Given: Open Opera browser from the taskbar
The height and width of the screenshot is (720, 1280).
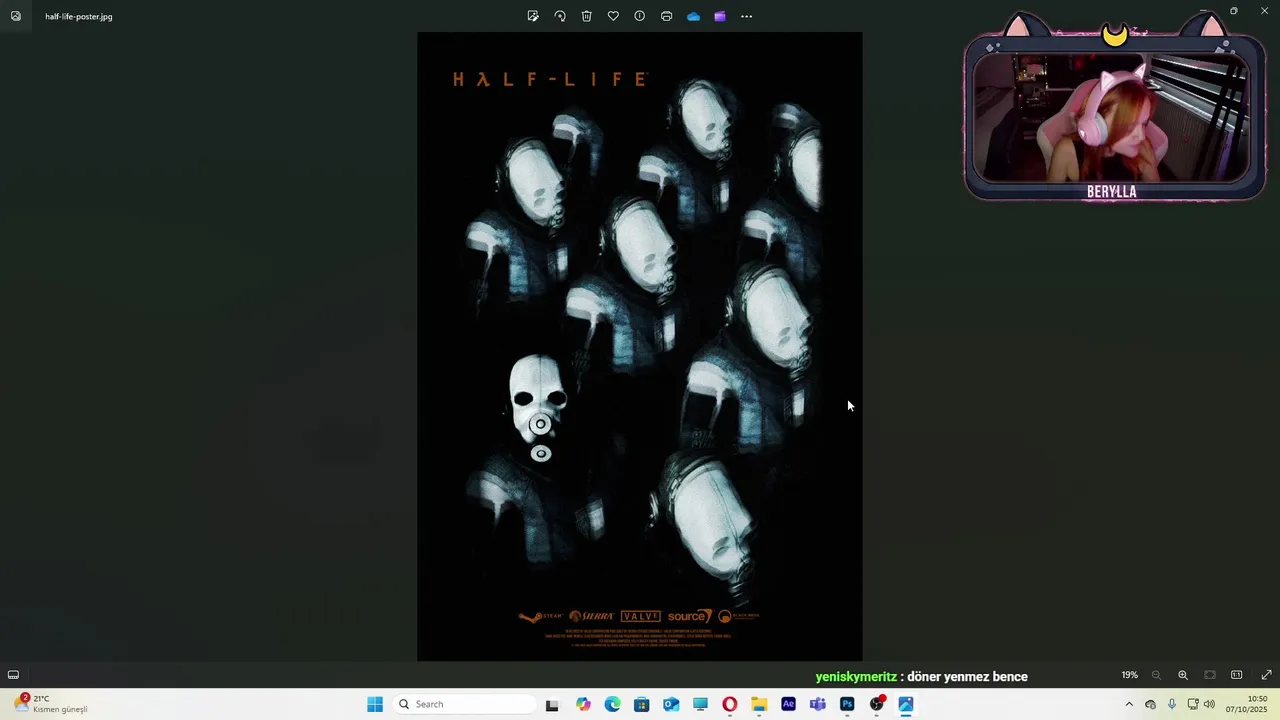Looking at the screenshot, I should pyautogui.click(x=730, y=704).
